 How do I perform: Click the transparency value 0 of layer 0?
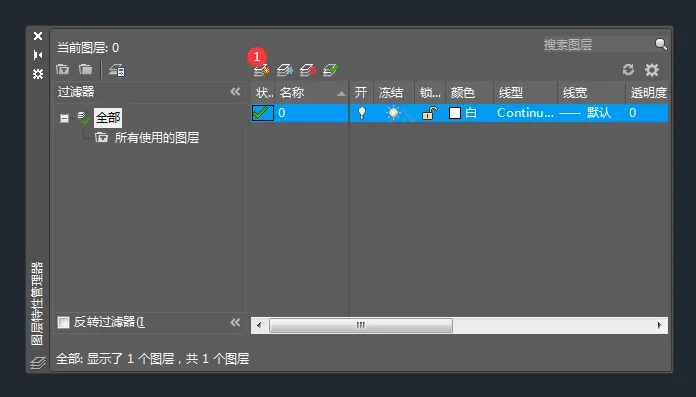click(x=633, y=113)
